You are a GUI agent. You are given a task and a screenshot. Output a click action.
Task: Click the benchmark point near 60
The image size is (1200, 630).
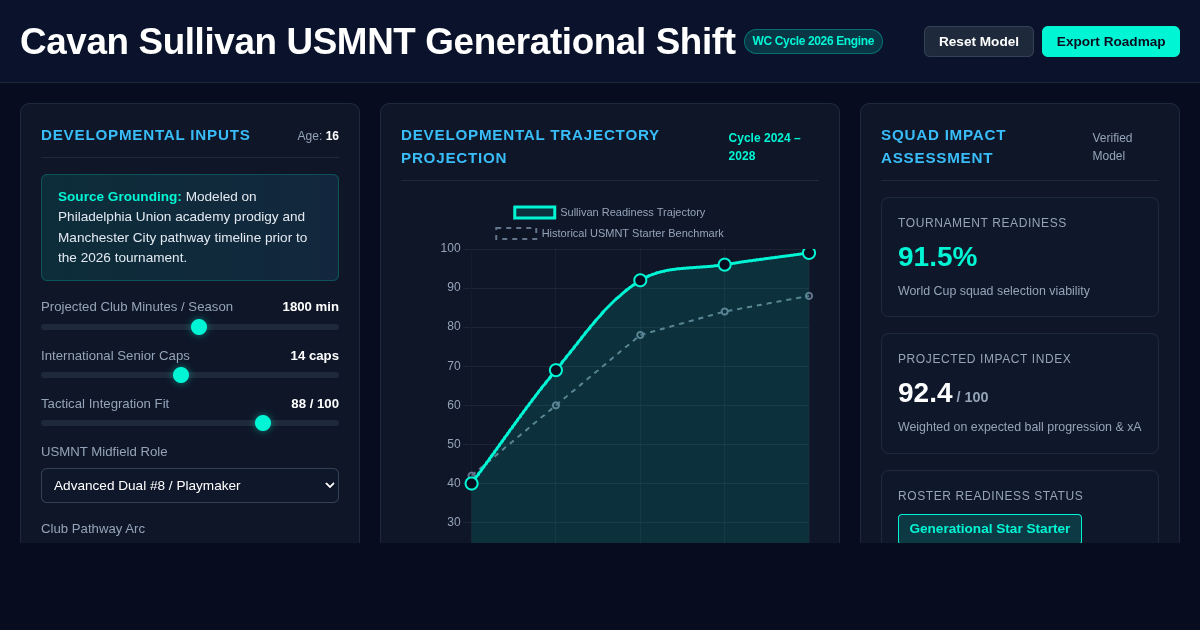pyautogui.click(x=556, y=405)
